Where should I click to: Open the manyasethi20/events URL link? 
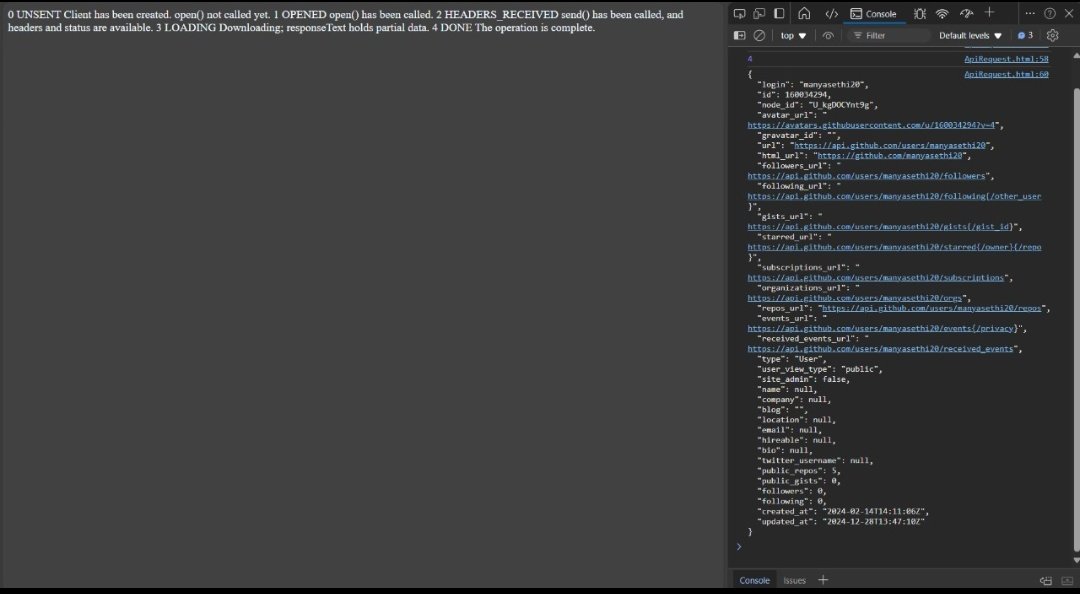(x=881, y=329)
